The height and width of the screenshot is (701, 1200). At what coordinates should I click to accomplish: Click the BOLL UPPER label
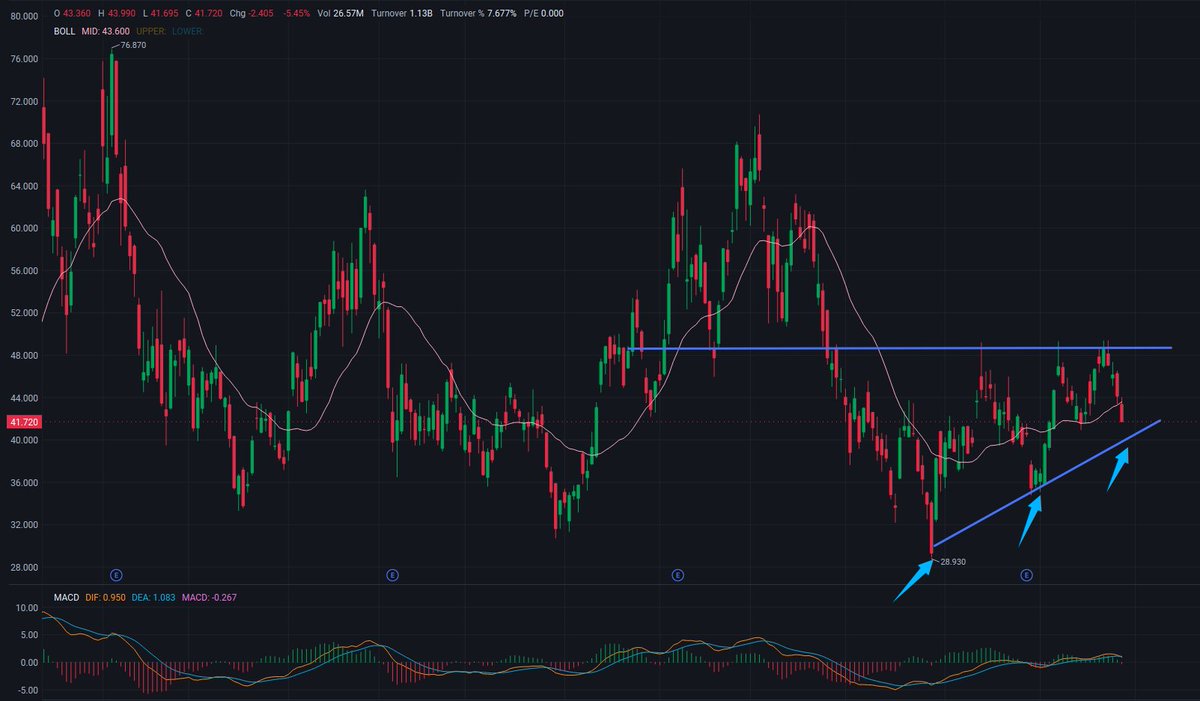(x=152, y=32)
